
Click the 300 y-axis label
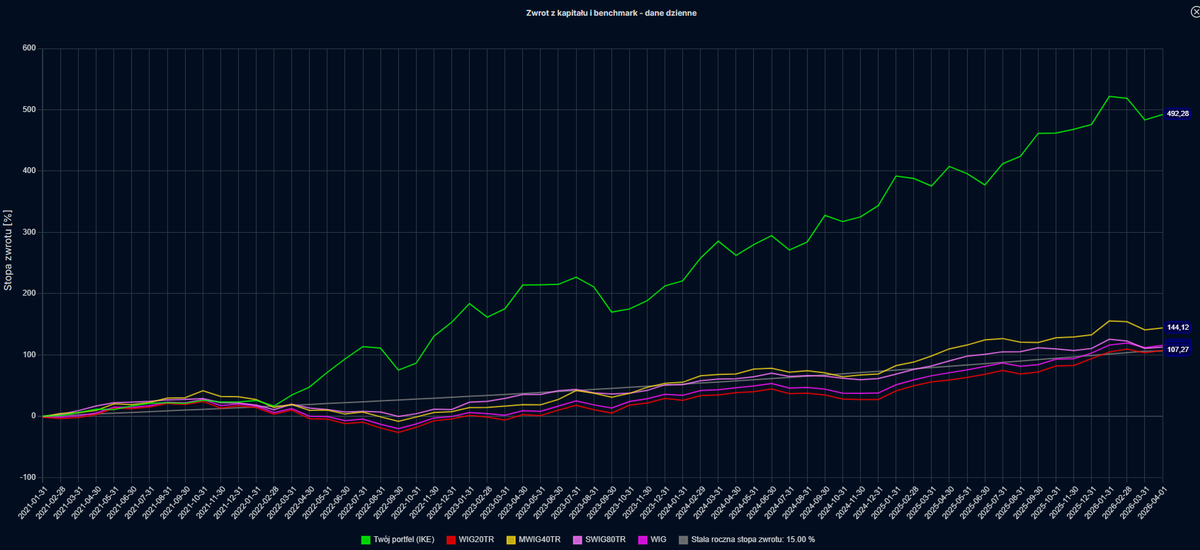(29, 232)
